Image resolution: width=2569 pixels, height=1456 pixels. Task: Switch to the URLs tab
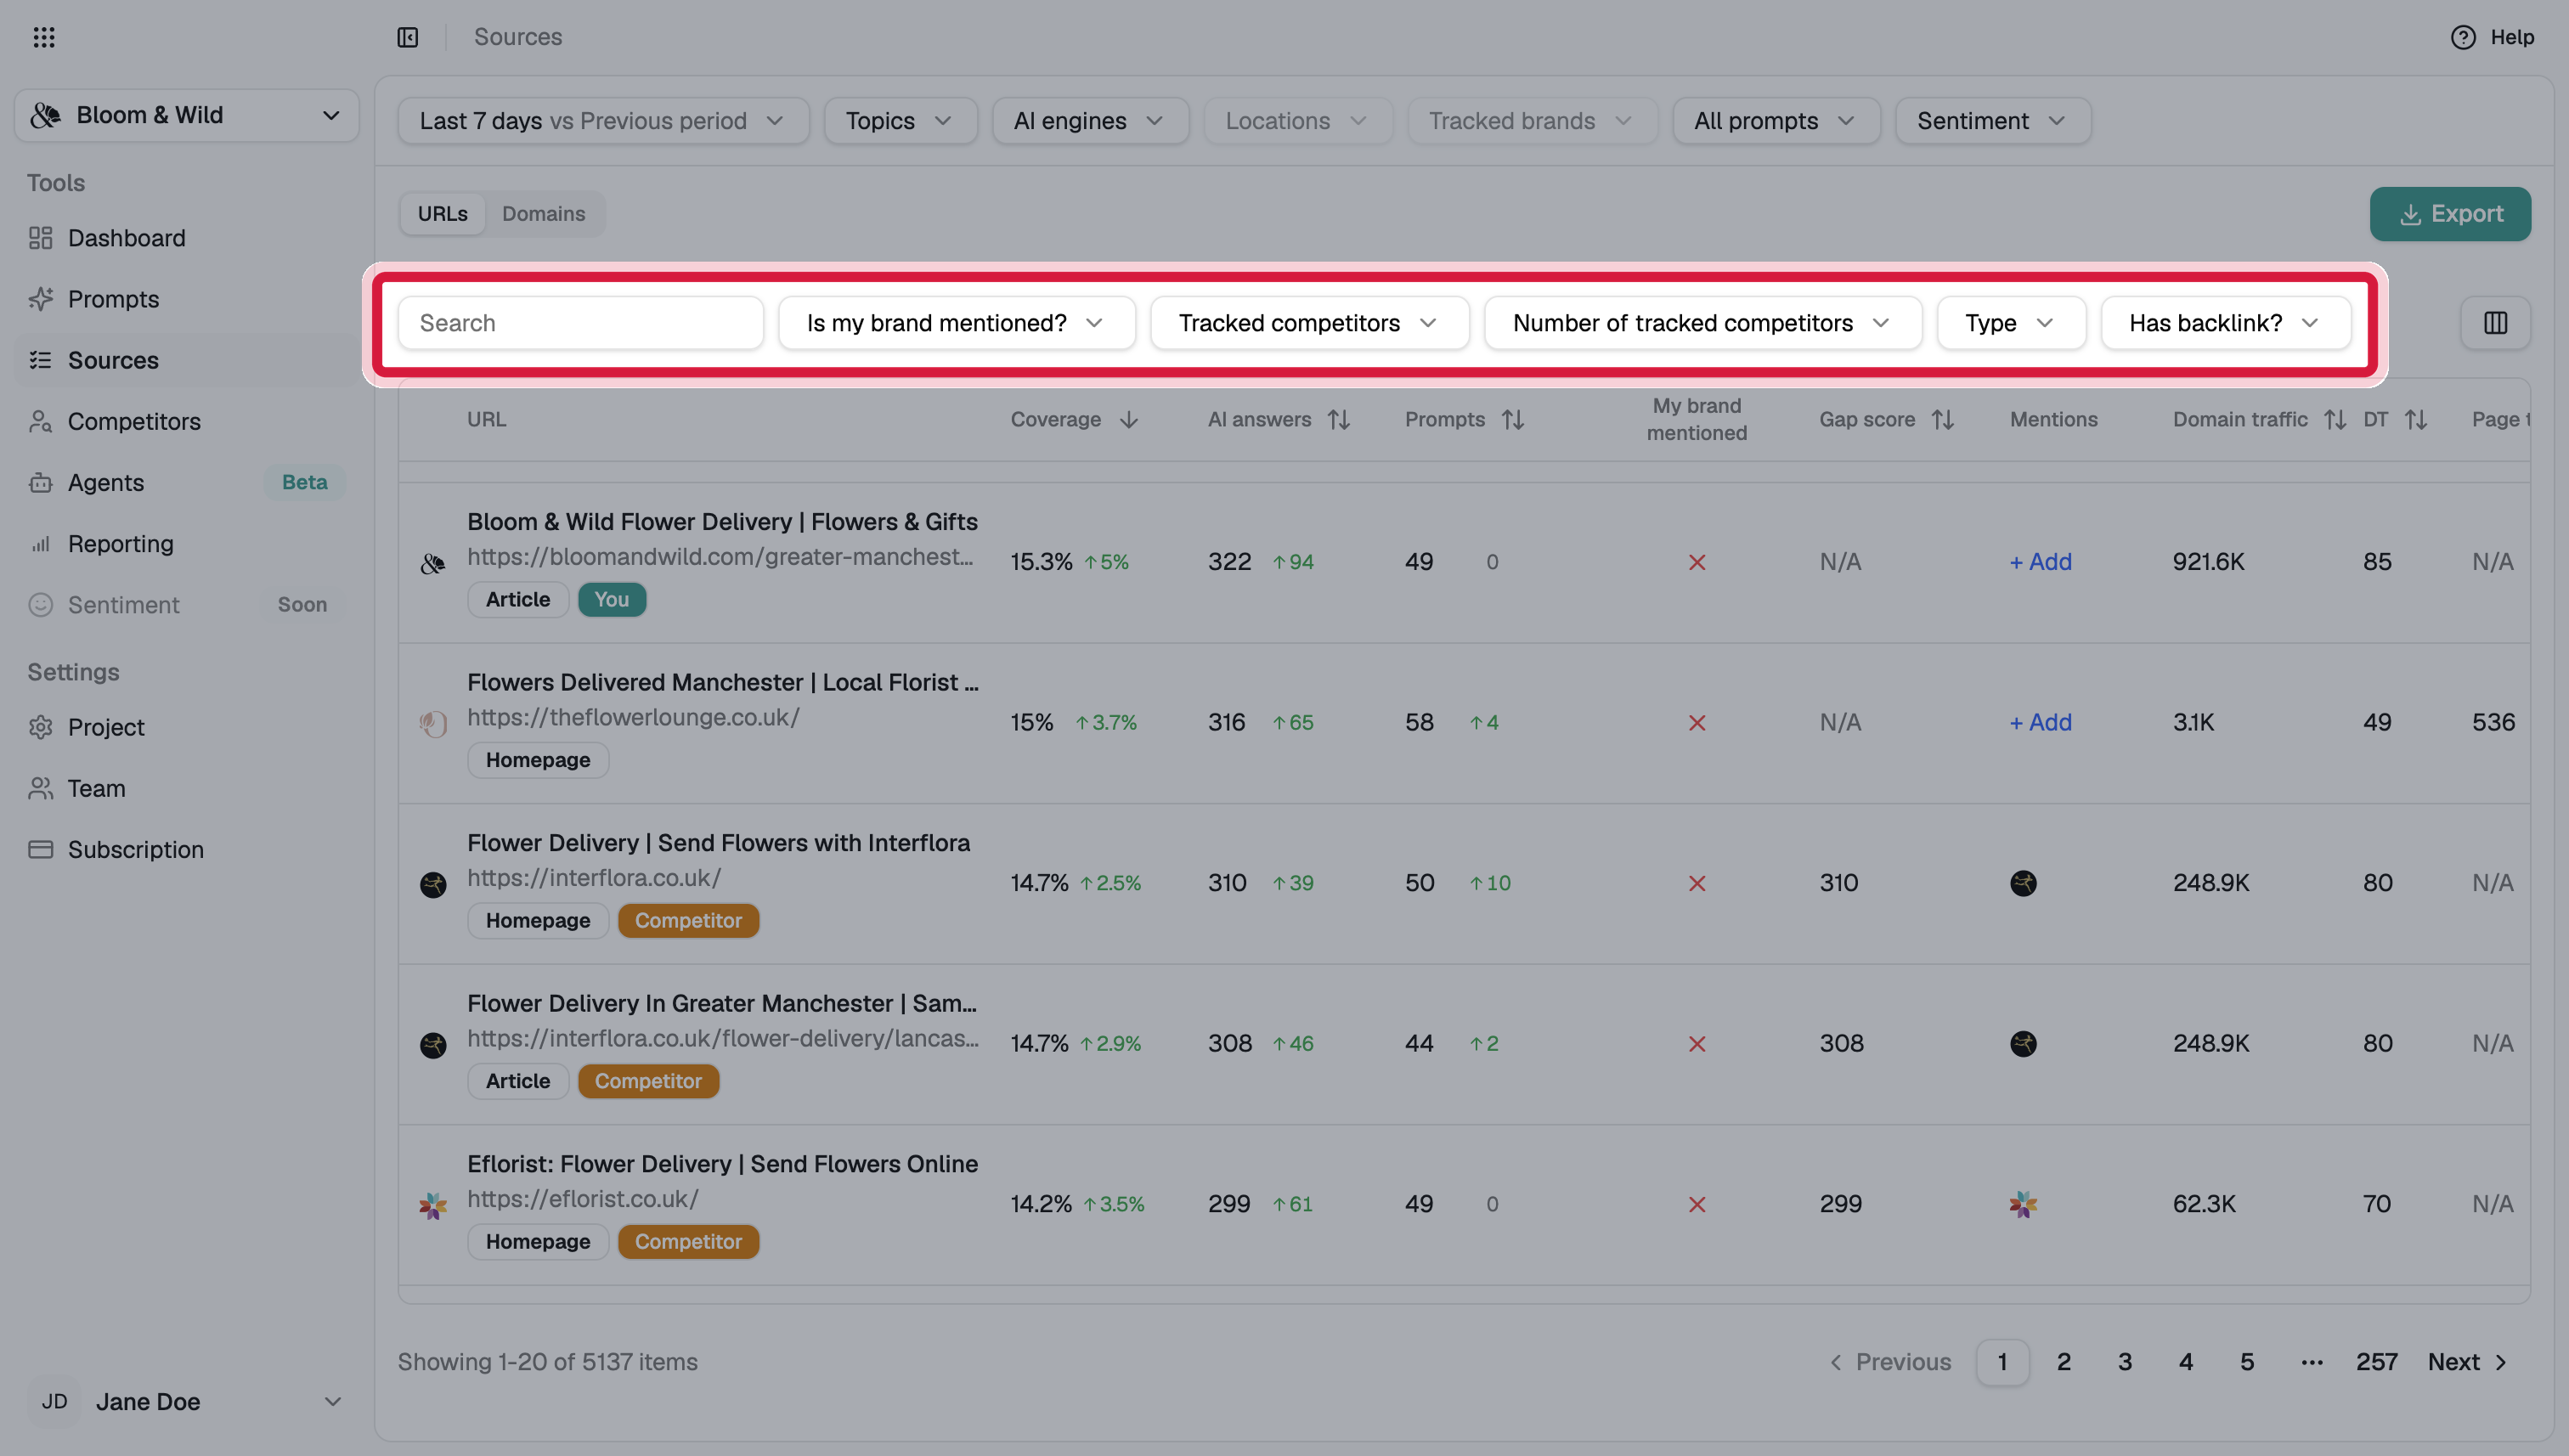(x=442, y=214)
